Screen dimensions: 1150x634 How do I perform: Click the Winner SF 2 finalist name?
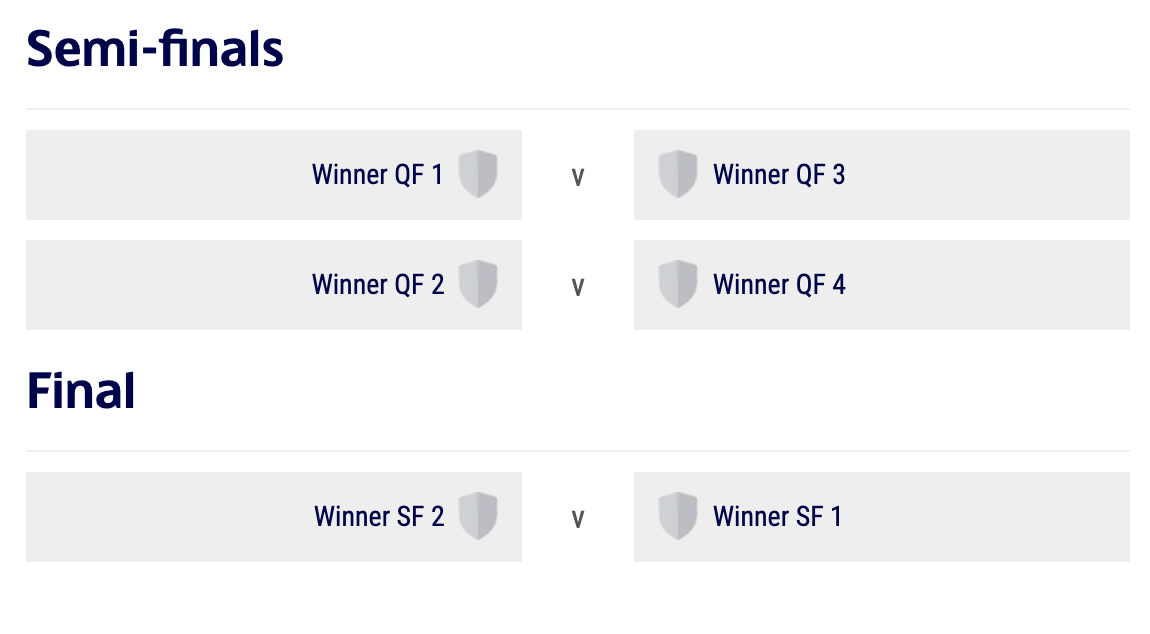(379, 517)
